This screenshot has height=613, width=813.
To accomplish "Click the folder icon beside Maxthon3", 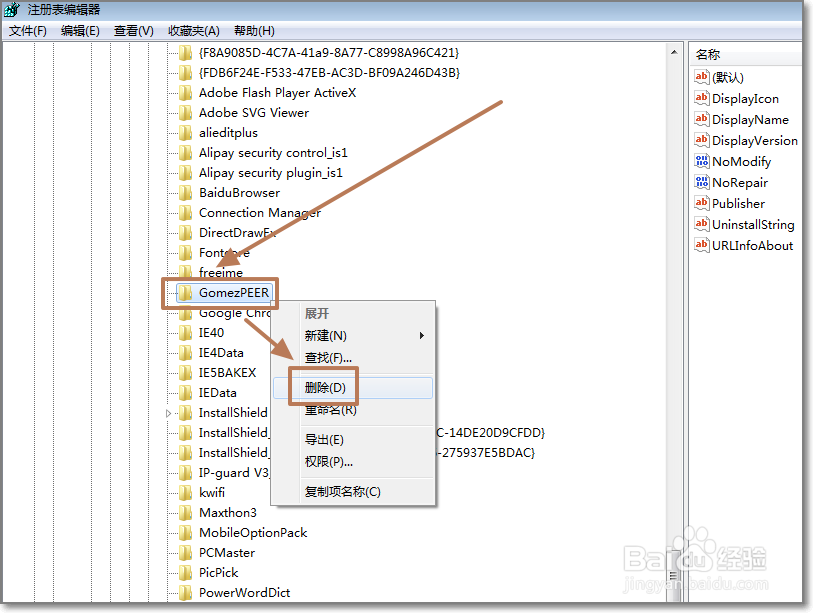I will [x=186, y=513].
